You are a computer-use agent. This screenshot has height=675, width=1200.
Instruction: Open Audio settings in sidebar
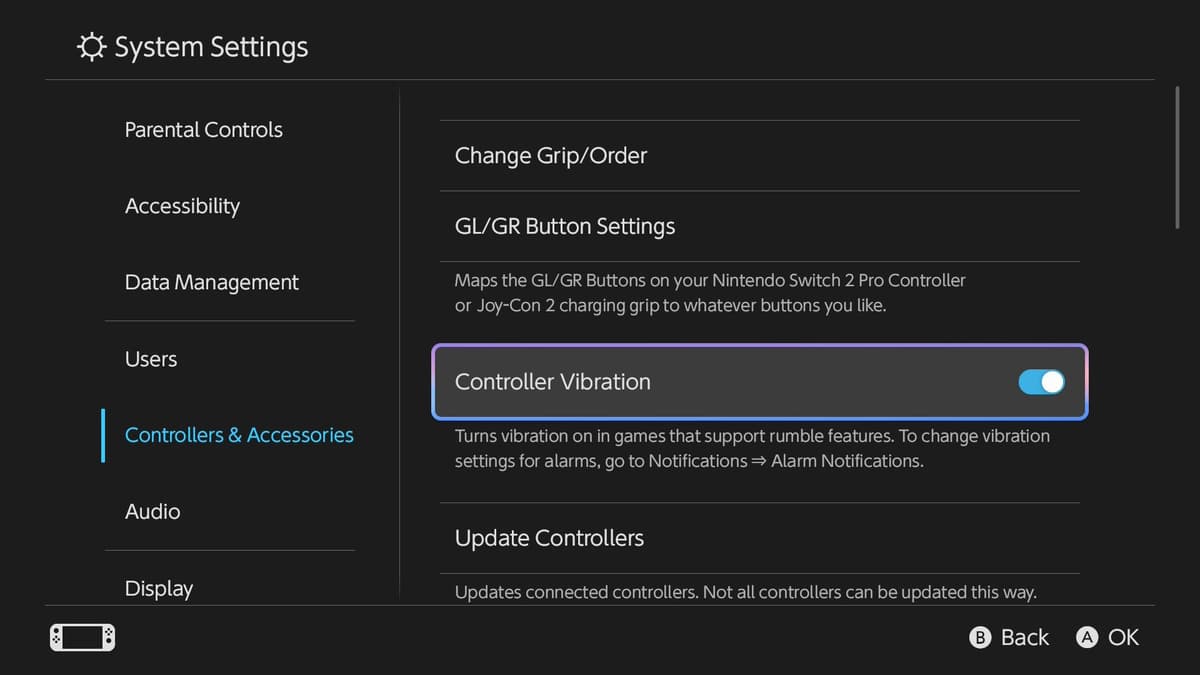[152, 512]
